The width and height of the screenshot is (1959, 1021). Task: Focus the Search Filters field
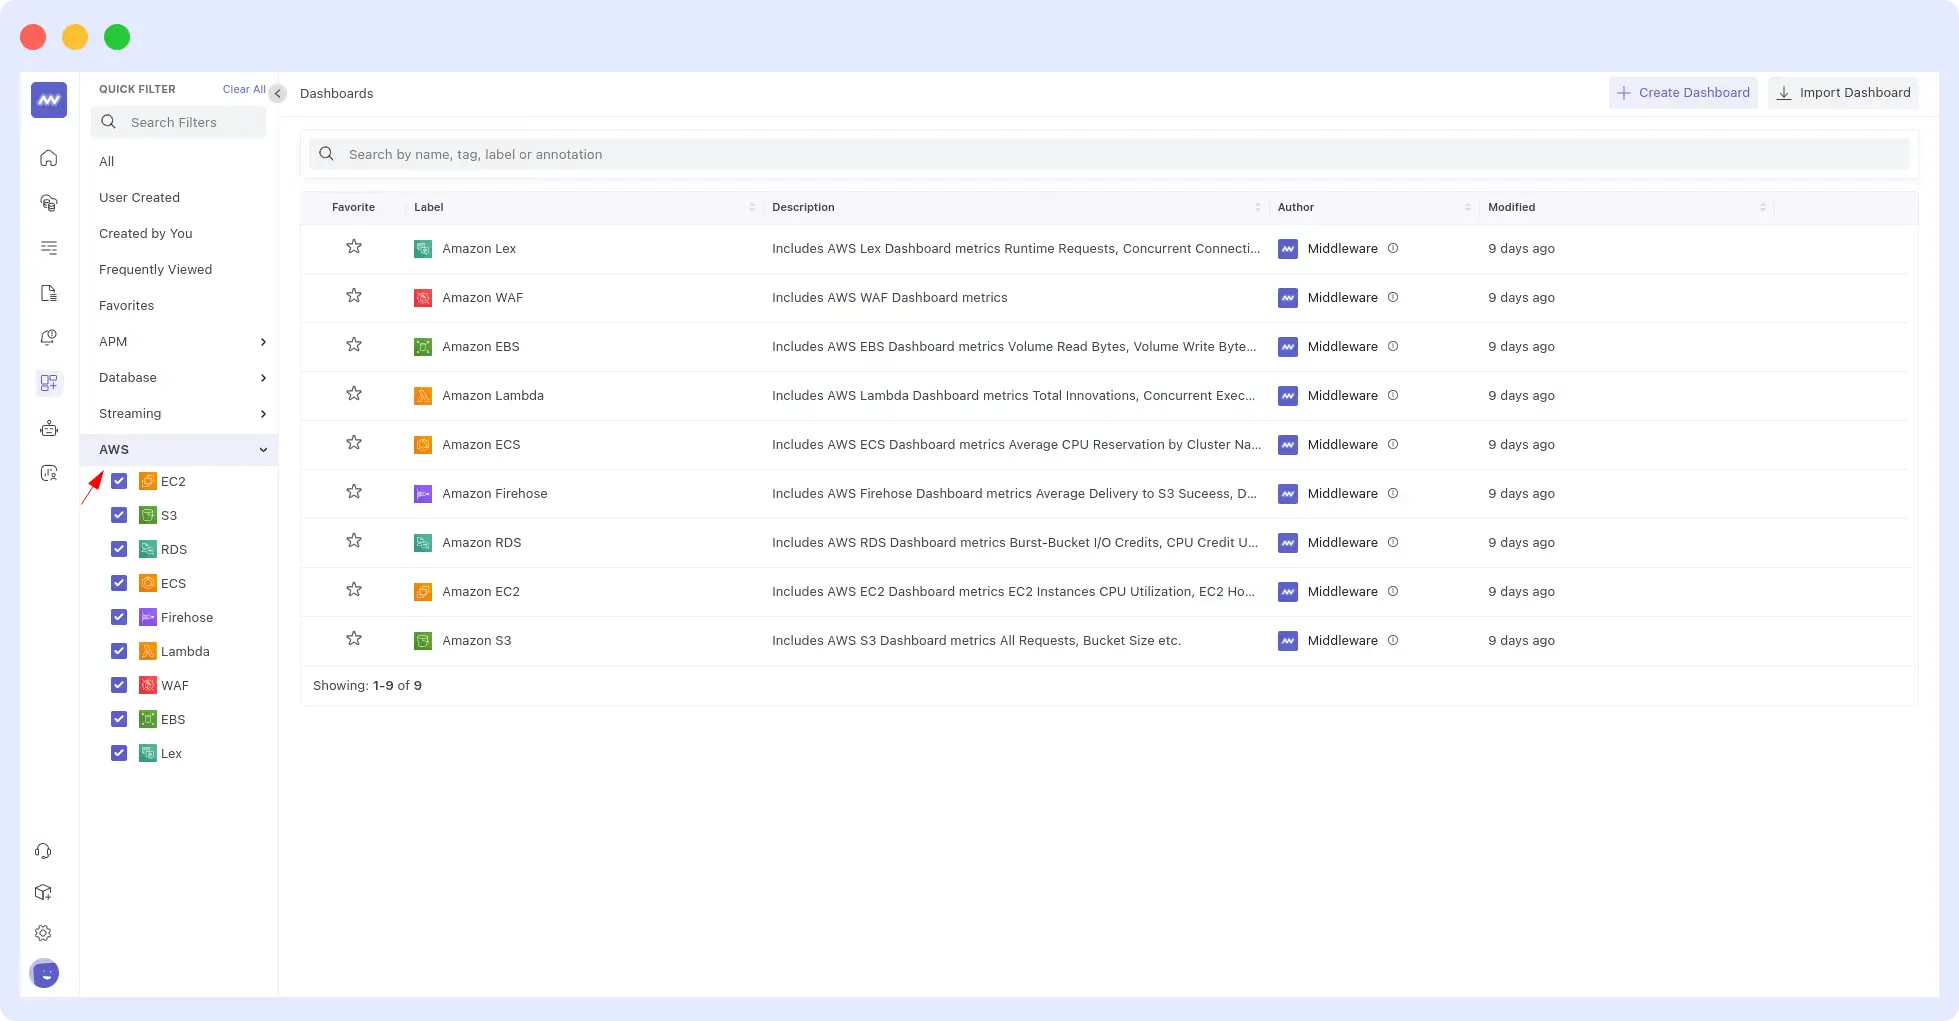point(179,122)
